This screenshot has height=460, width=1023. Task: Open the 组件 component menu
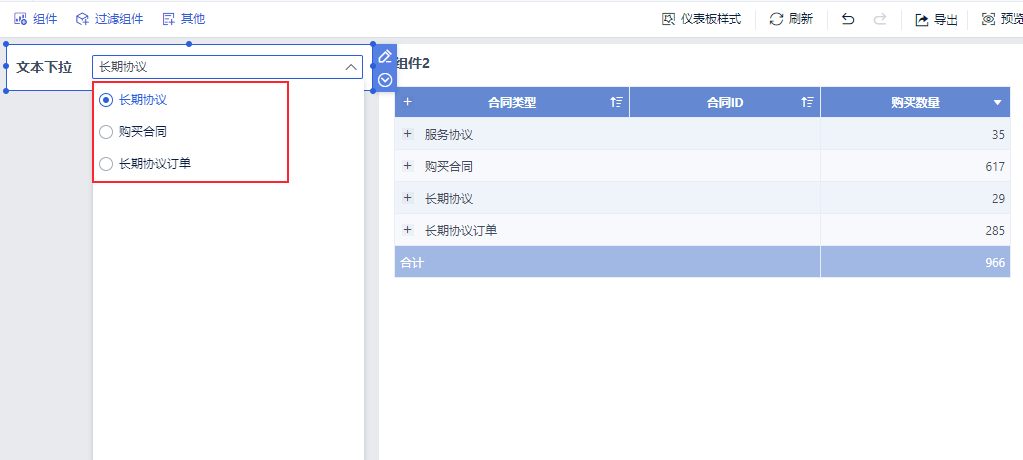[36, 19]
